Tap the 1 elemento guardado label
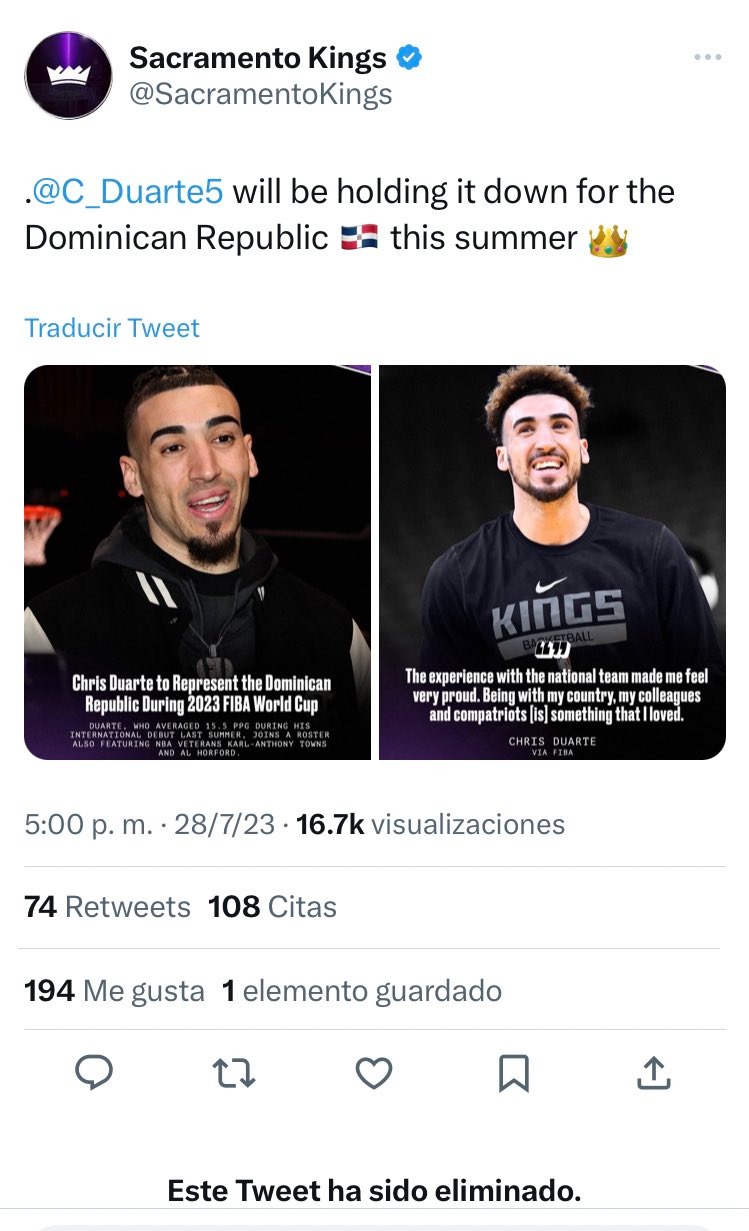The height and width of the screenshot is (1231, 749). click(362, 991)
